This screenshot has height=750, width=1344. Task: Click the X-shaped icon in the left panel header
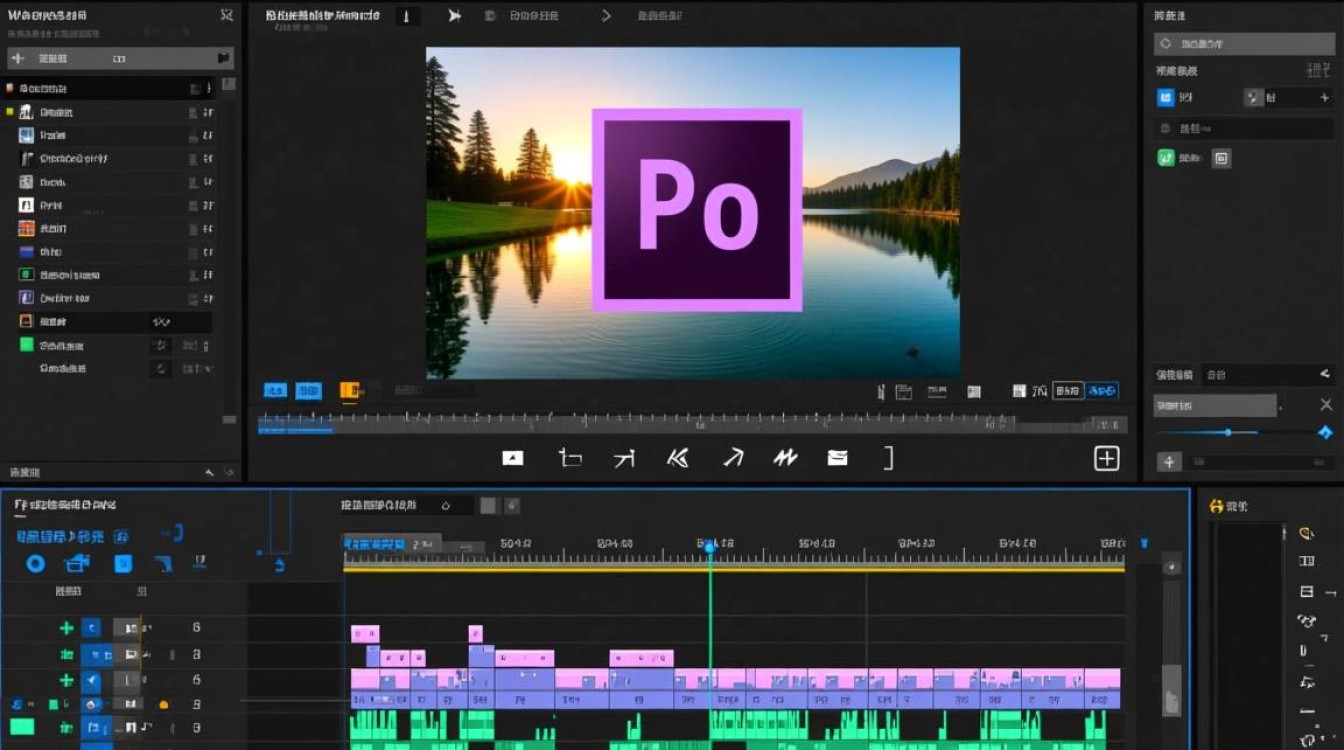[x=227, y=16]
